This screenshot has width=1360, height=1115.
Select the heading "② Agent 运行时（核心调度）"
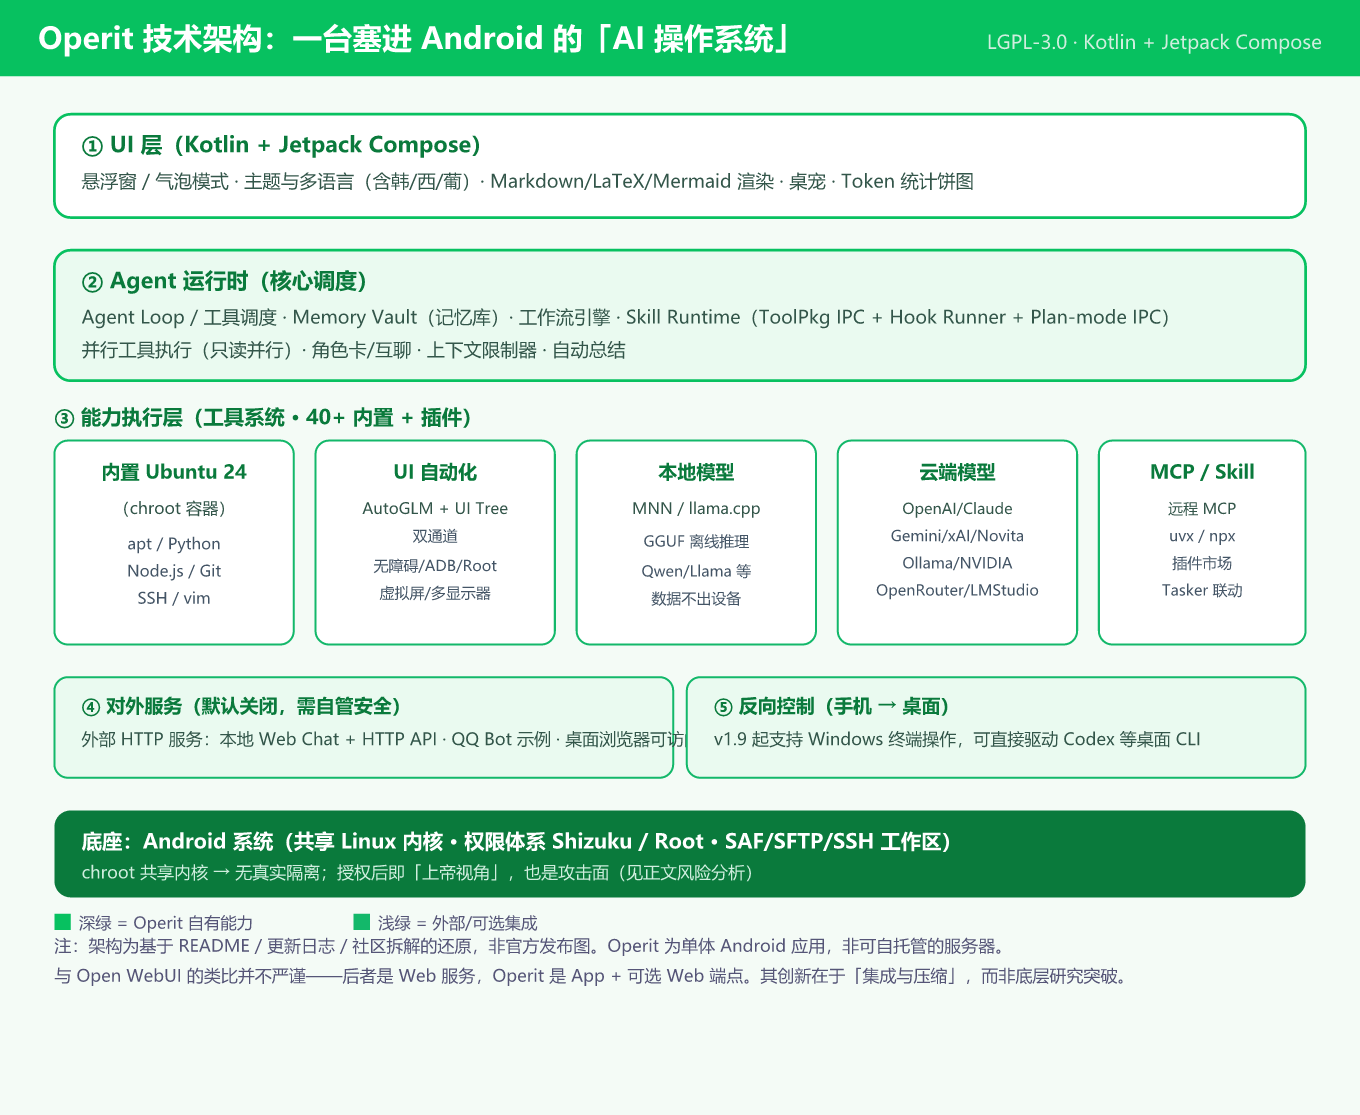click(x=225, y=281)
